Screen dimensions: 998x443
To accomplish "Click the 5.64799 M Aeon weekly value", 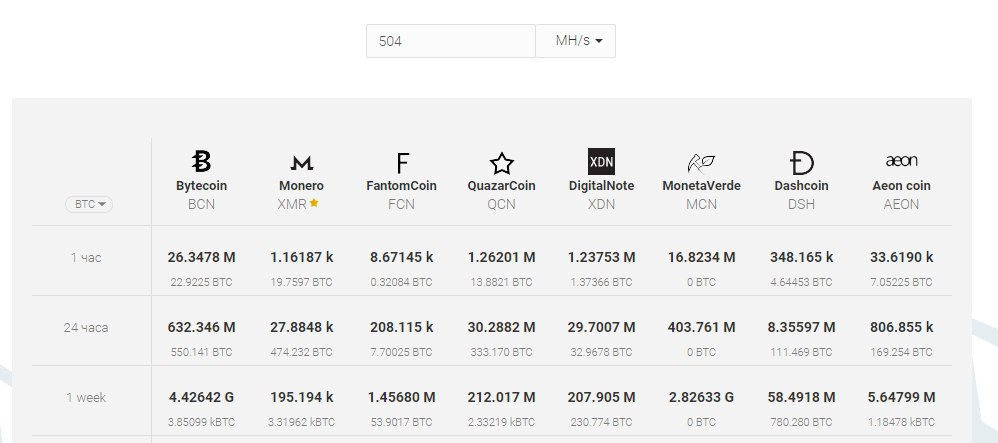I will click(x=901, y=398).
